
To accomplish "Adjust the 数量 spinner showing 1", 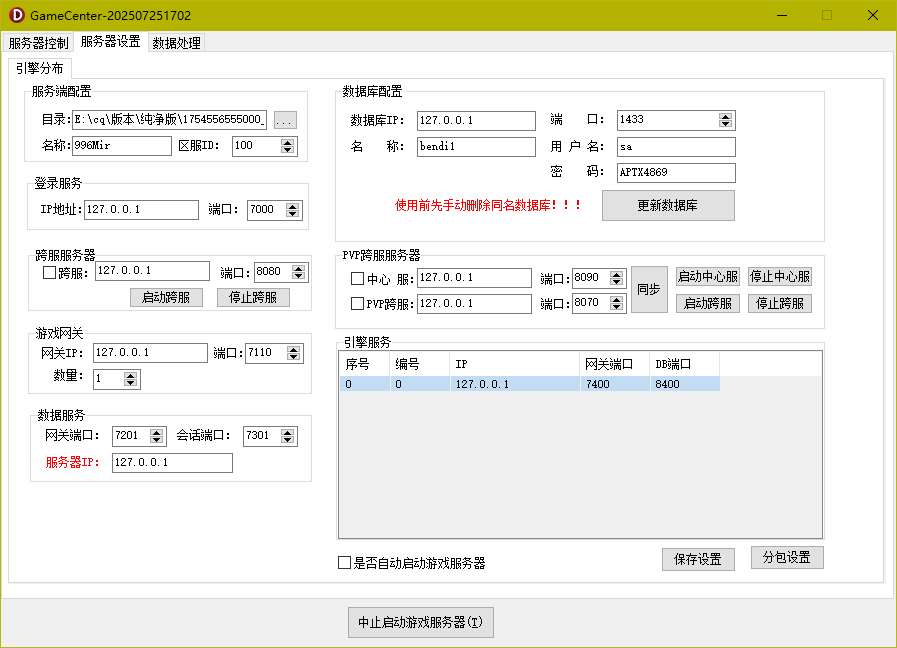I will point(130,379).
